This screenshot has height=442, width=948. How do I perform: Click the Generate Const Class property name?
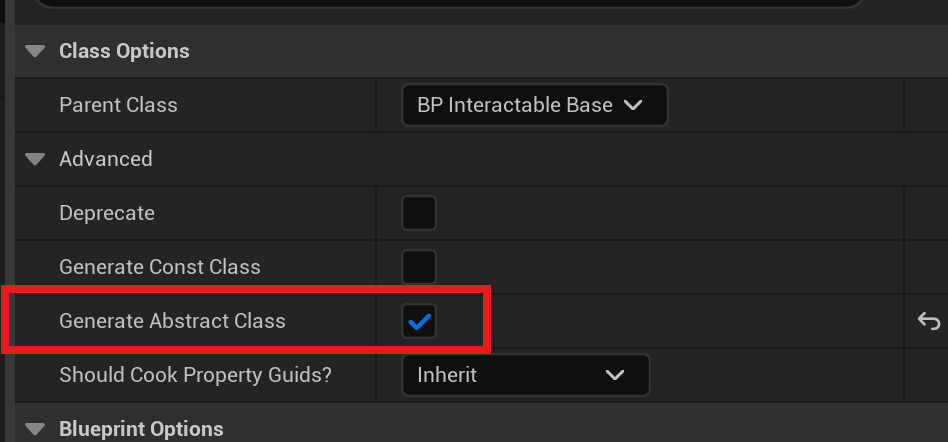coord(160,267)
